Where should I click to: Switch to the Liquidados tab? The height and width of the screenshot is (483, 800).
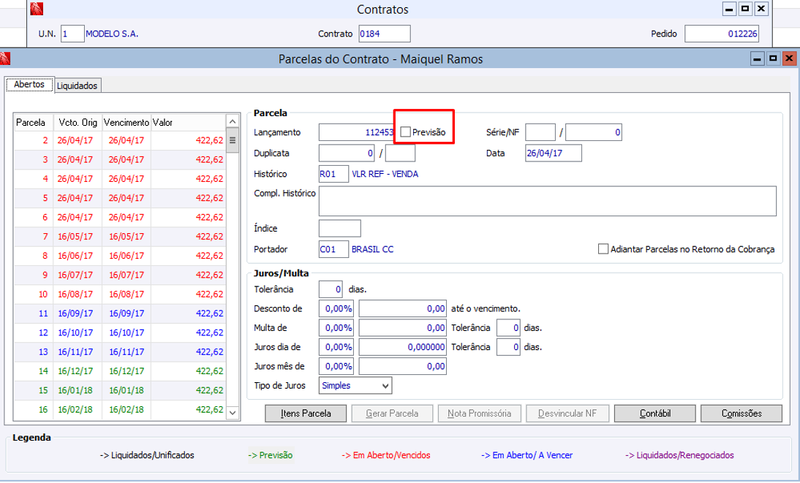77,86
